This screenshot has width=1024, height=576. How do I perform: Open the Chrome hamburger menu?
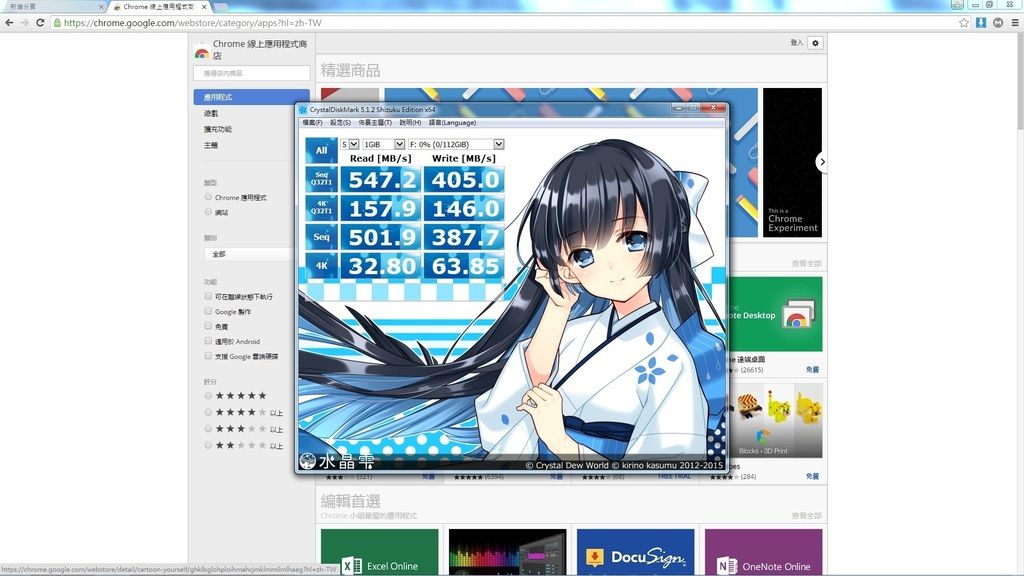(1015, 22)
